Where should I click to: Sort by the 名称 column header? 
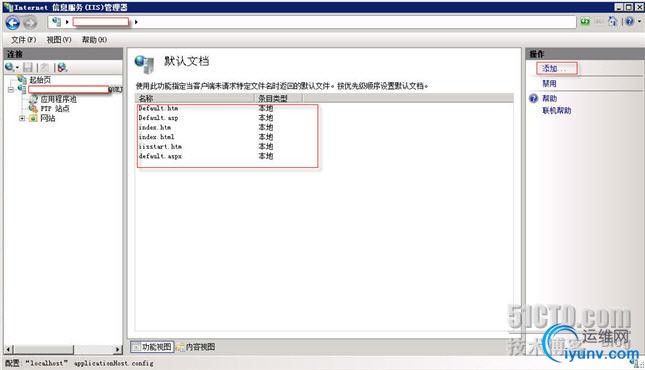coord(195,98)
